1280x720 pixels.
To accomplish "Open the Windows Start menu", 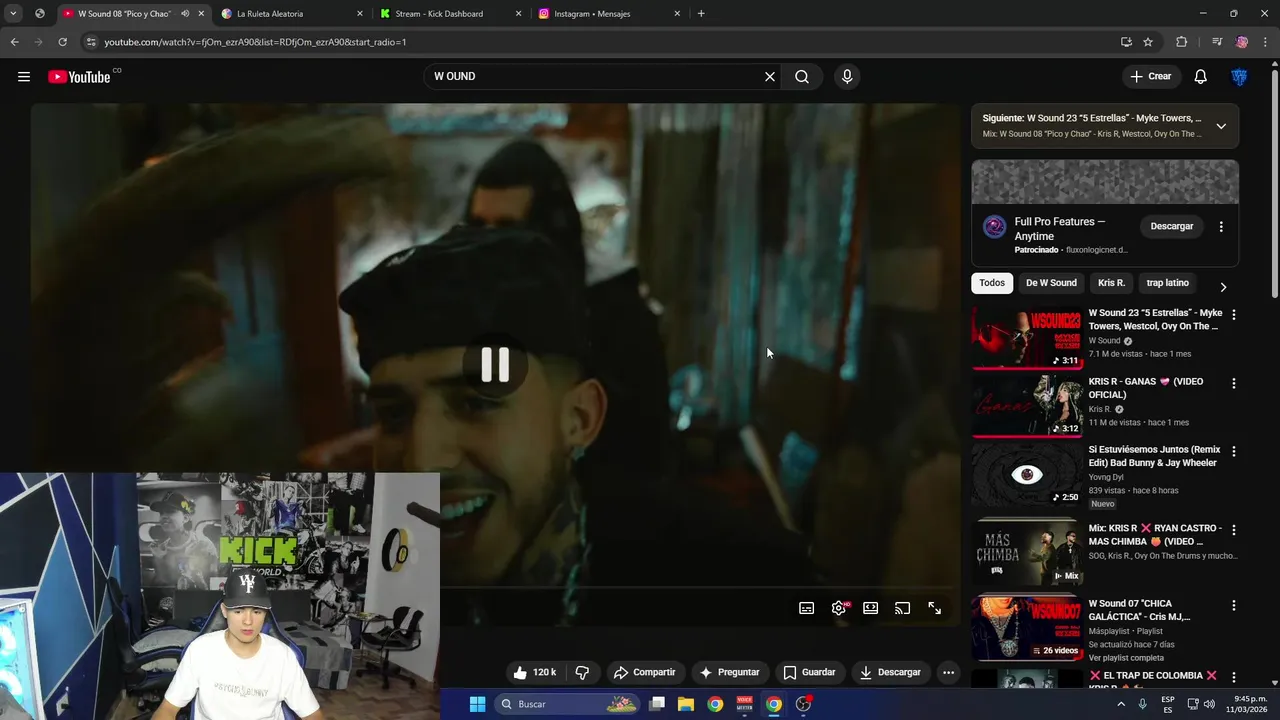I will (477, 704).
